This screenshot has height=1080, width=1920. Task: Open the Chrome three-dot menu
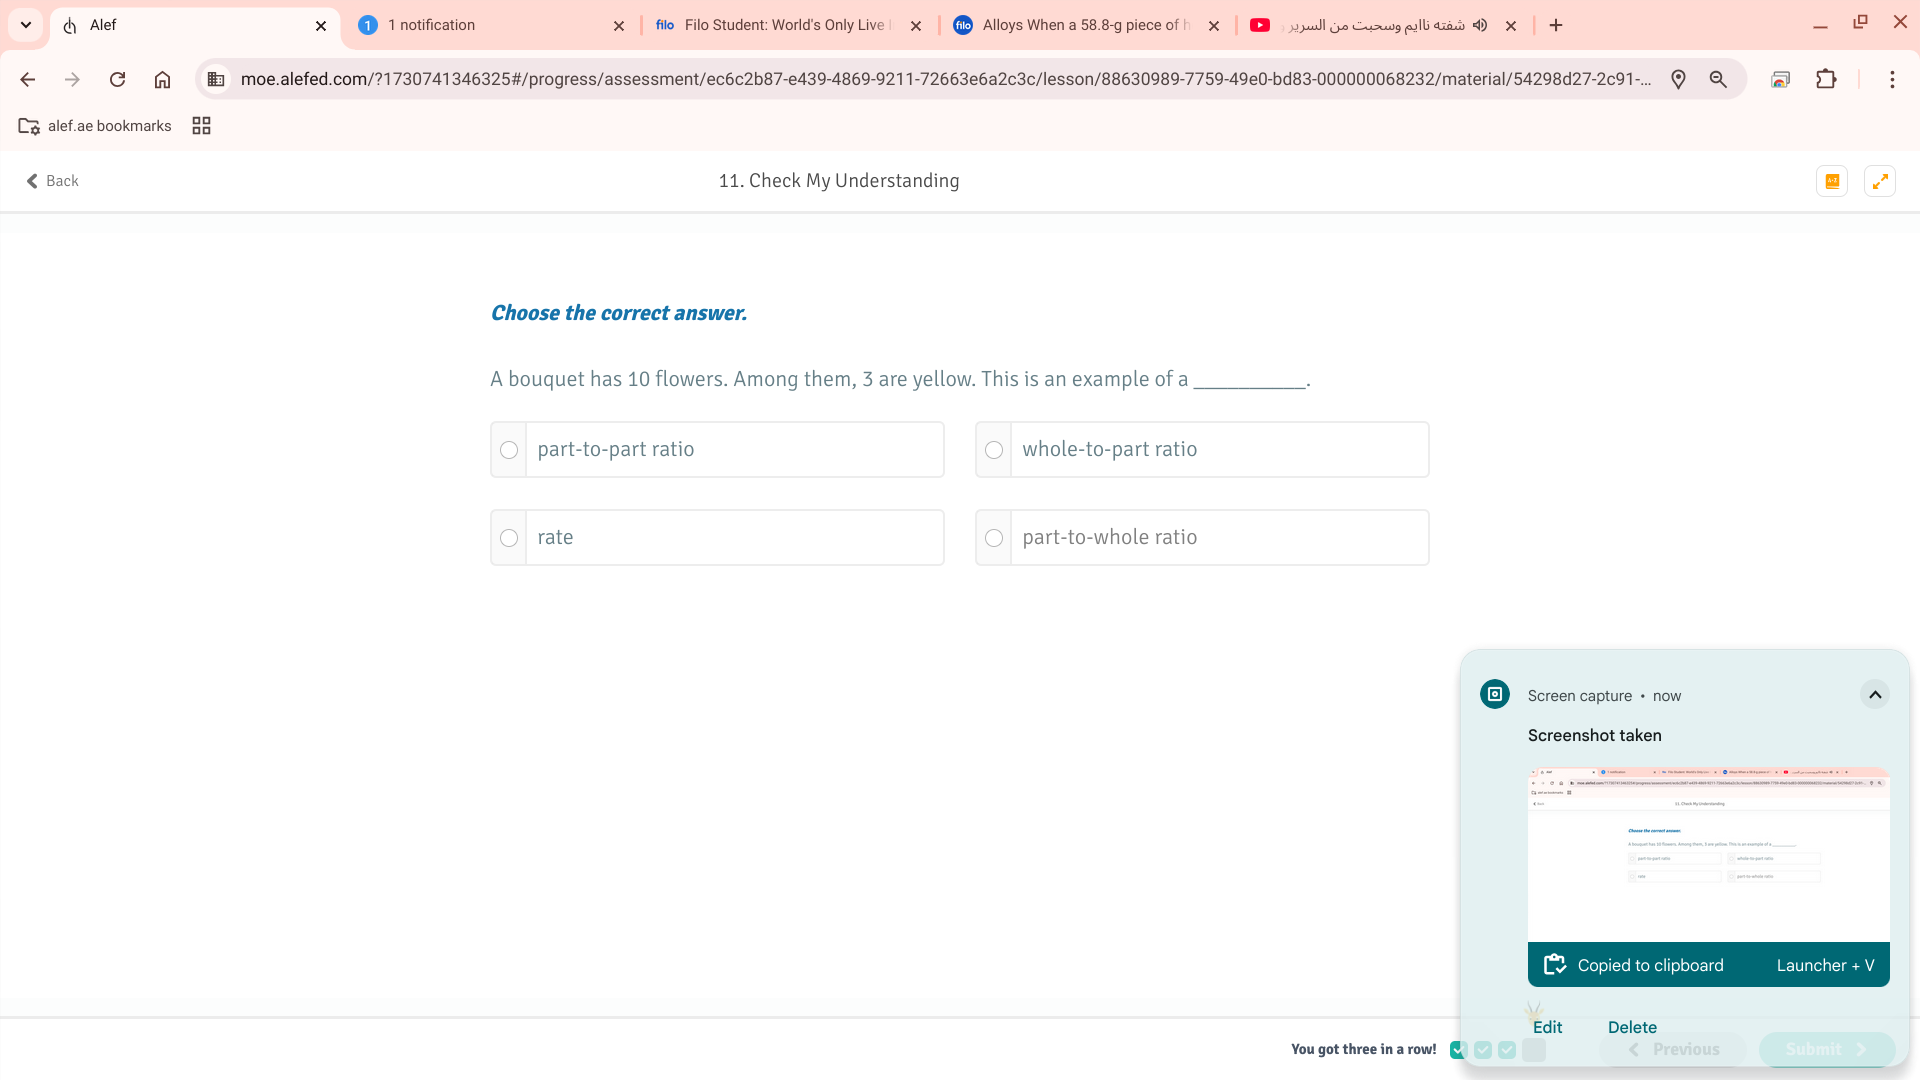1892,80
